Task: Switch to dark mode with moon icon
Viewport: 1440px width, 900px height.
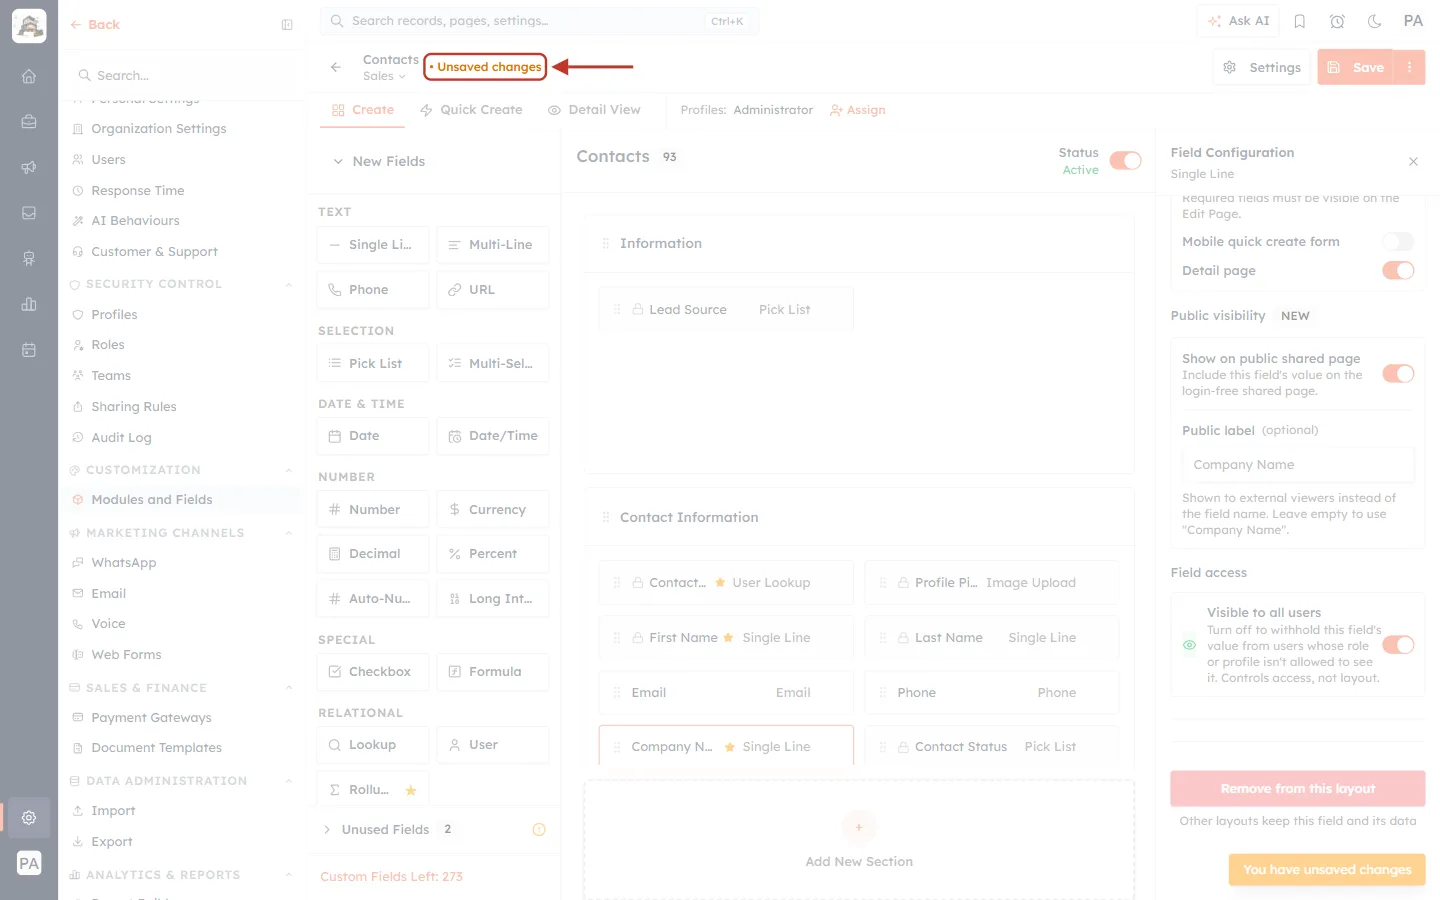Action: 1375,21
